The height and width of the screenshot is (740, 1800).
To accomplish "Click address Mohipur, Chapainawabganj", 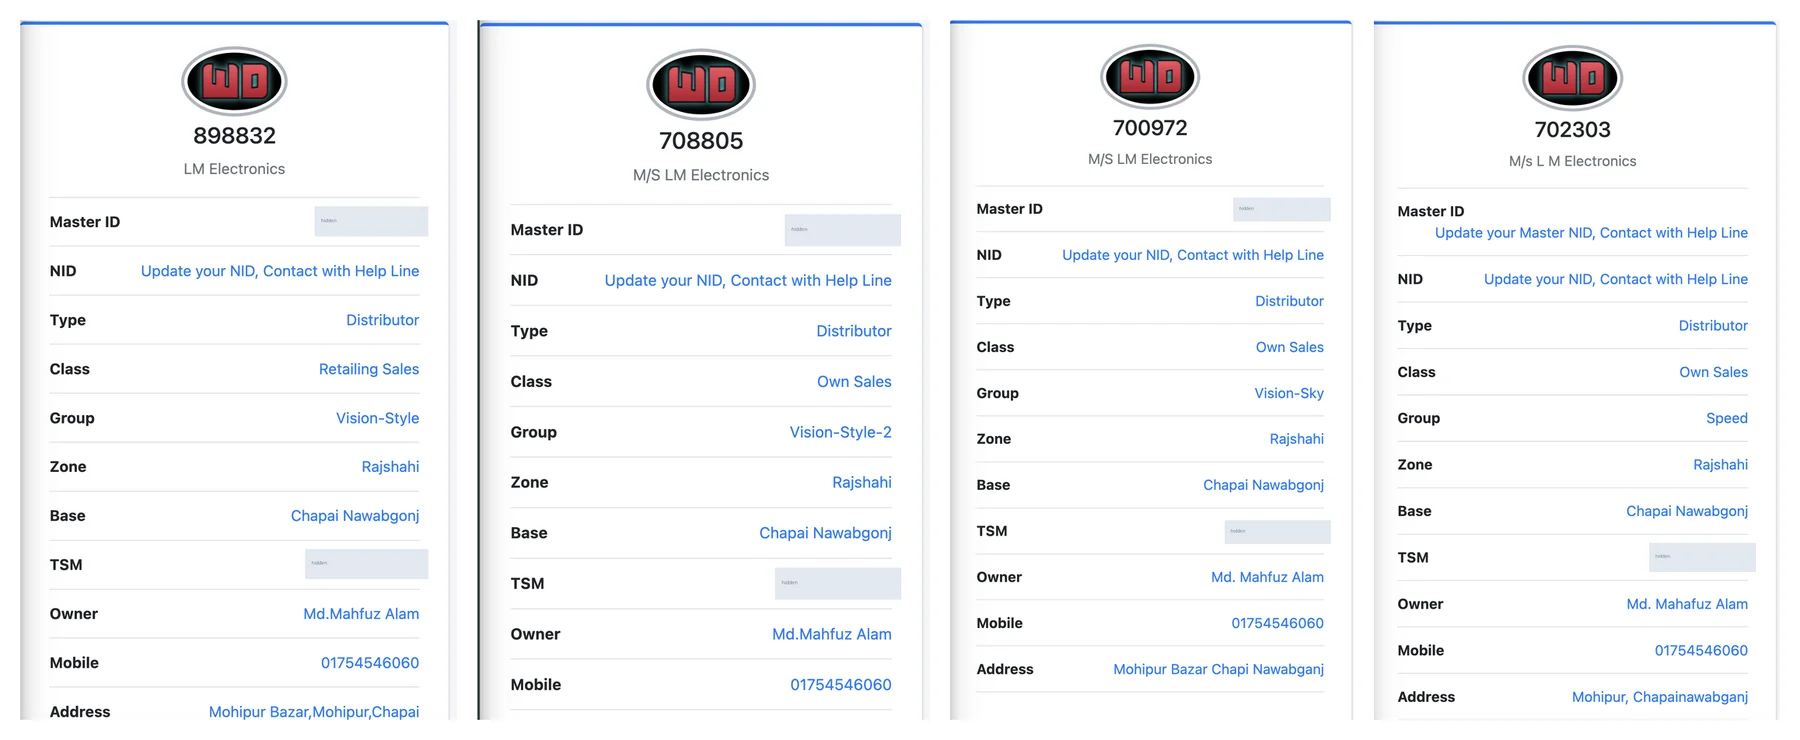I will 1660,697.
